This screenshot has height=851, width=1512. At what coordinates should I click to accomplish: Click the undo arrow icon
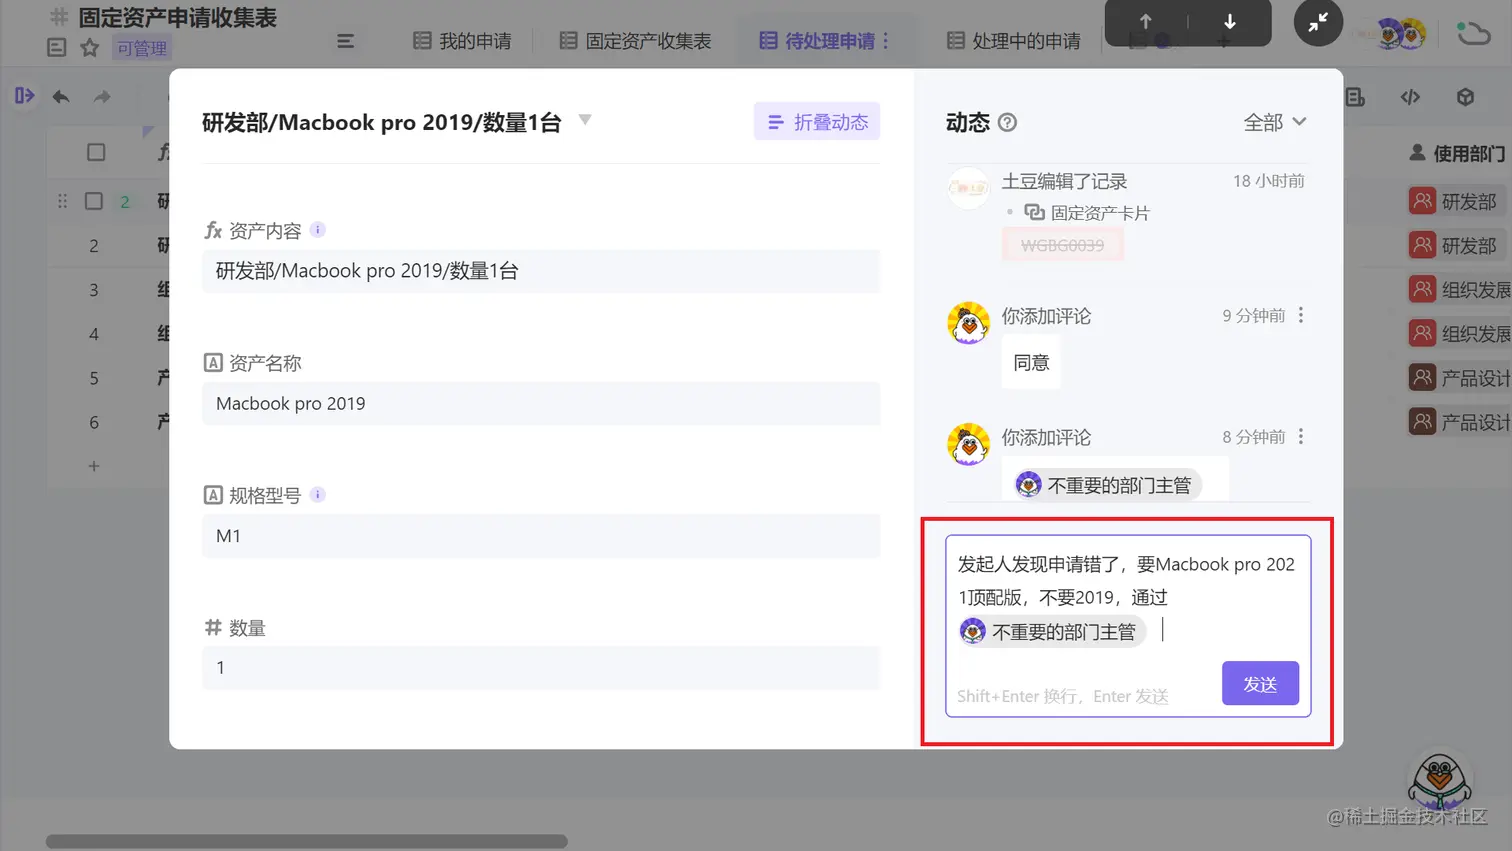pos(60,97)
